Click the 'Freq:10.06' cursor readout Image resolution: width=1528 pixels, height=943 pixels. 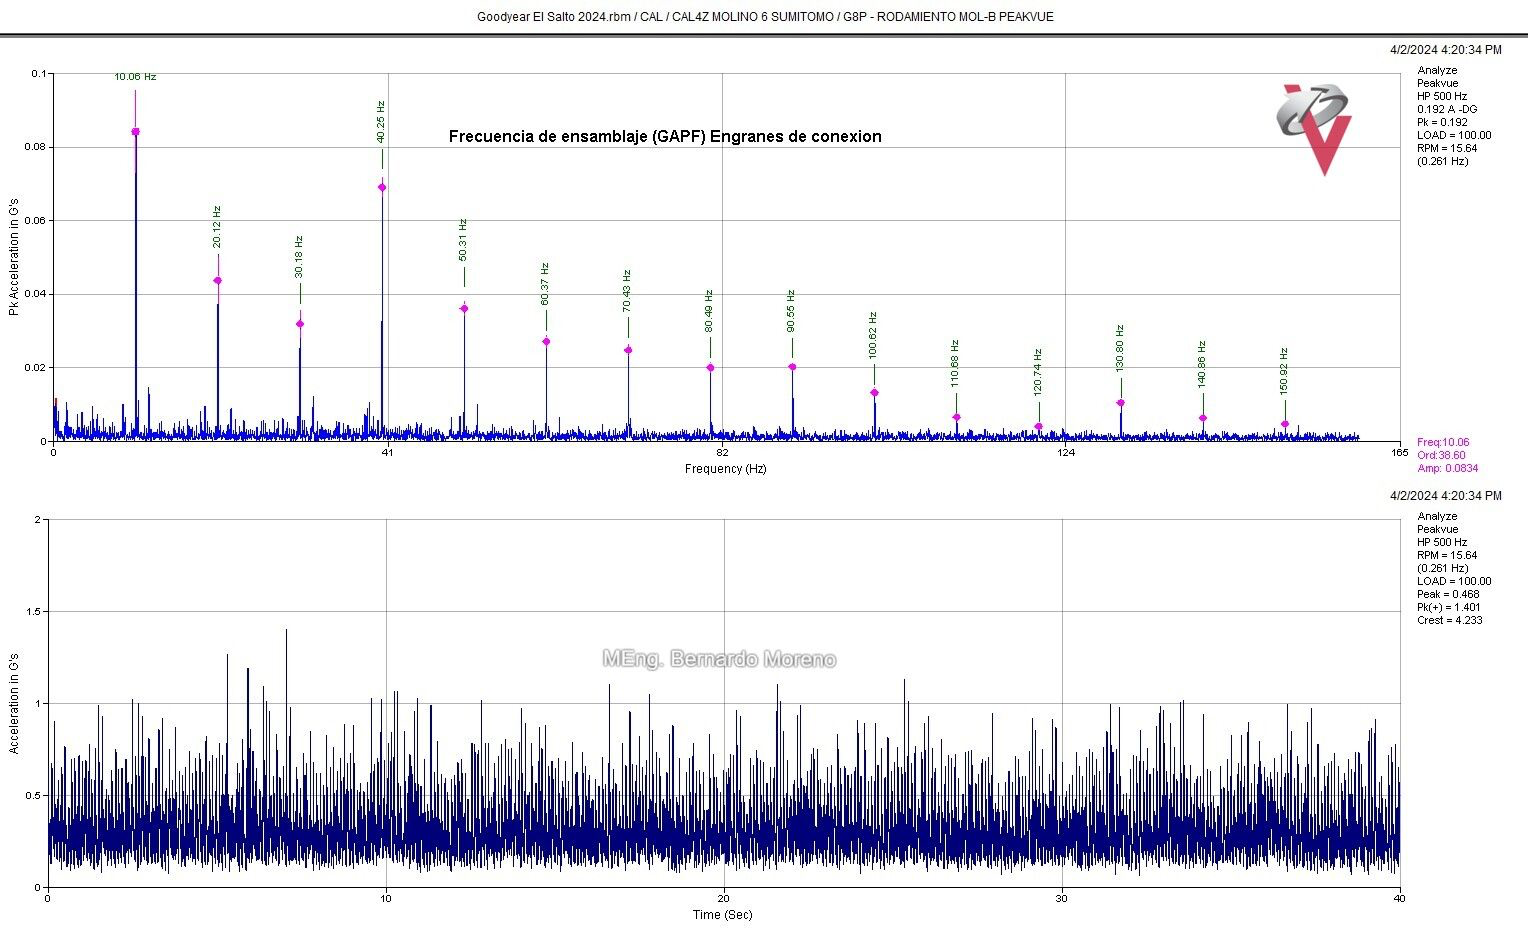pos(1443,442)
